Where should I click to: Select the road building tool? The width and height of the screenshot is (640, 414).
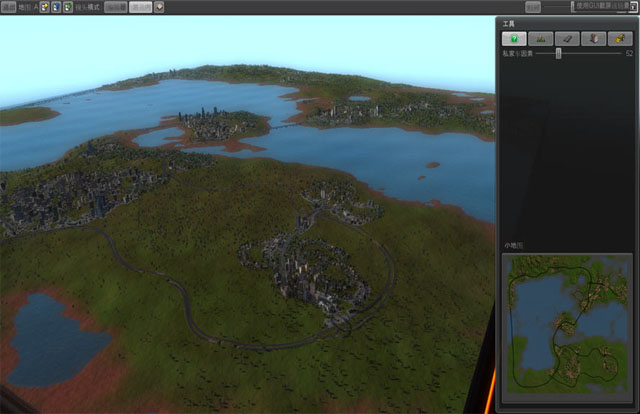(x=567, y=39)
